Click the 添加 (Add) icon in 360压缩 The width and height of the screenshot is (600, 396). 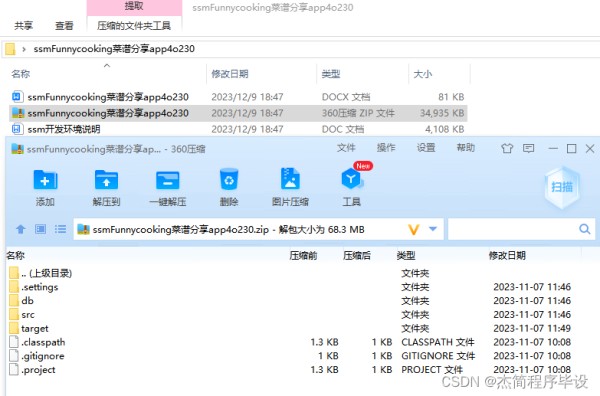pyautogui.click(x=45, y=180)
